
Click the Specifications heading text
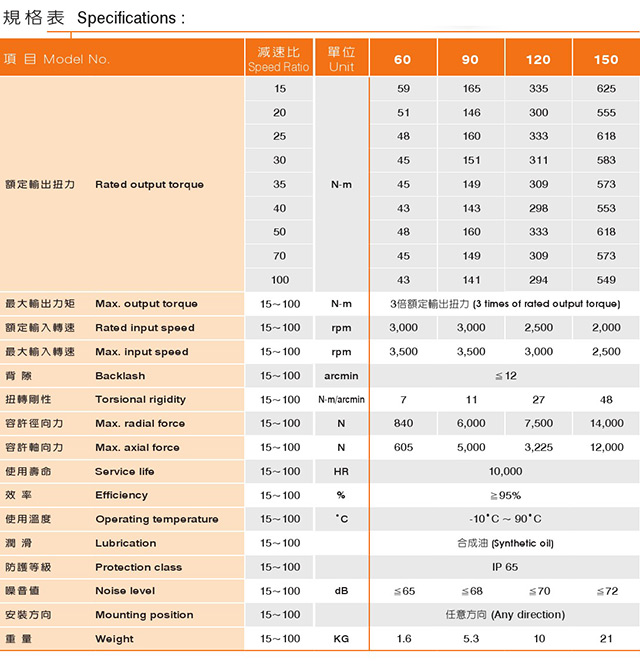point(131,18)
